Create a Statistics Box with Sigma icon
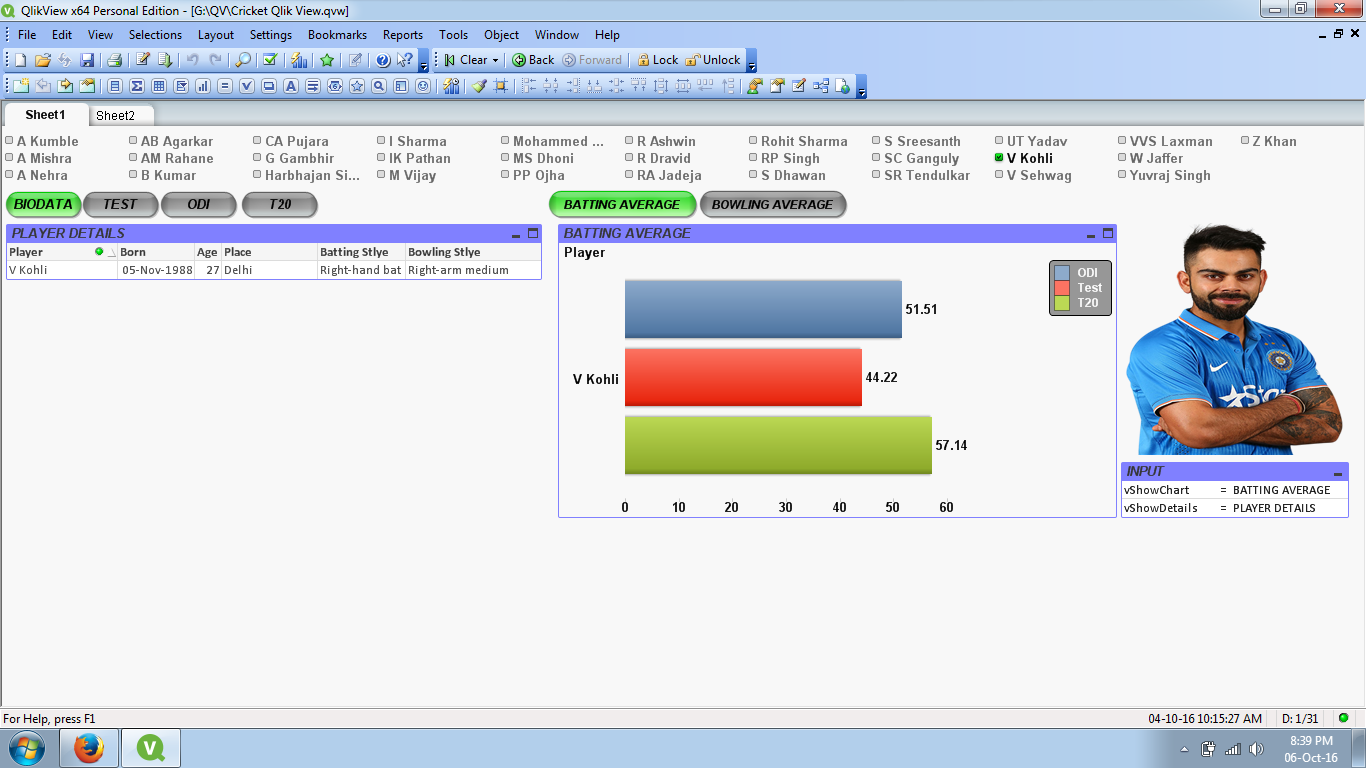Image resolution: width=1366 pixels, height=768 pixels. 137,86
